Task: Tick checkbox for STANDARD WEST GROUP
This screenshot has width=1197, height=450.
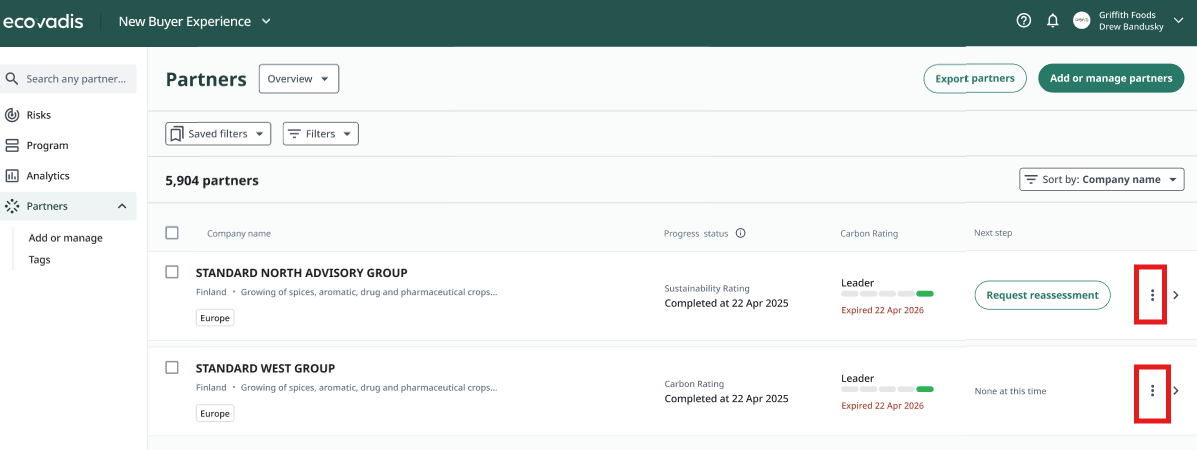Action: (172, 367)
